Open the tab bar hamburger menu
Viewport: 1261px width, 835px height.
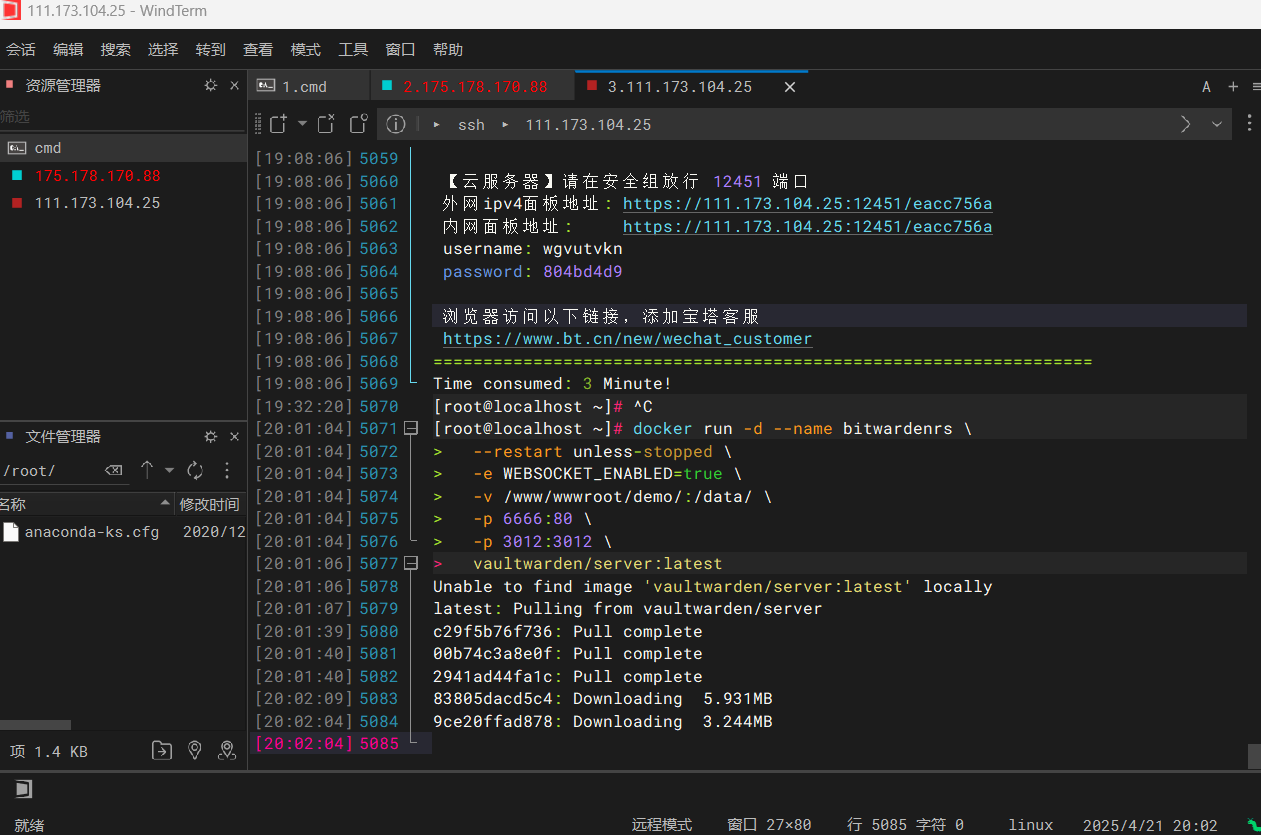click(1257, 87)
